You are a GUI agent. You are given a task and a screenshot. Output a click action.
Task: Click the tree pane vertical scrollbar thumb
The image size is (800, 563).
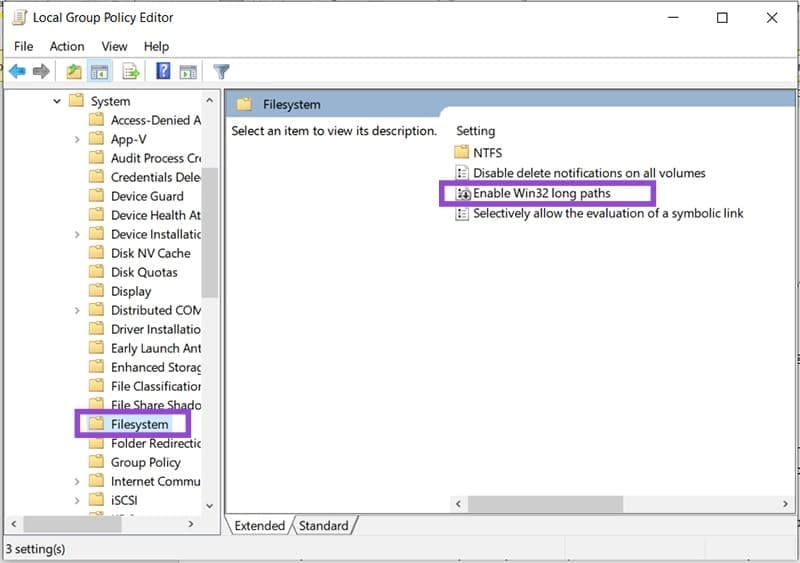pos(210,232)
